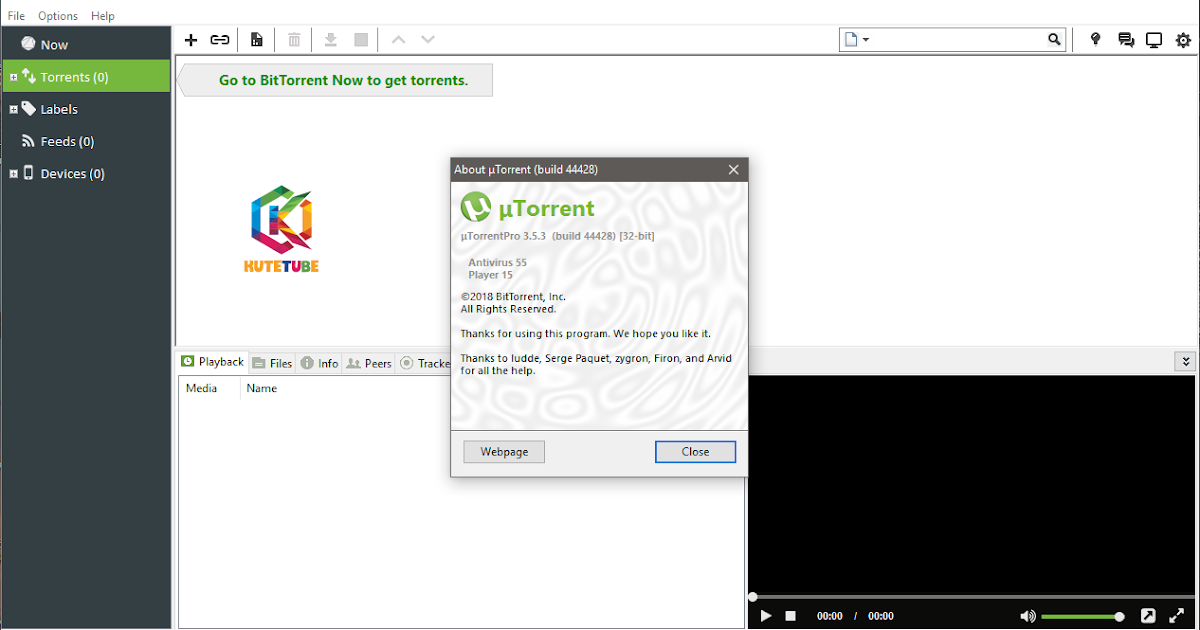Click the Add Torrent plus icon
Screen dimensions: 1200x630
191,40
